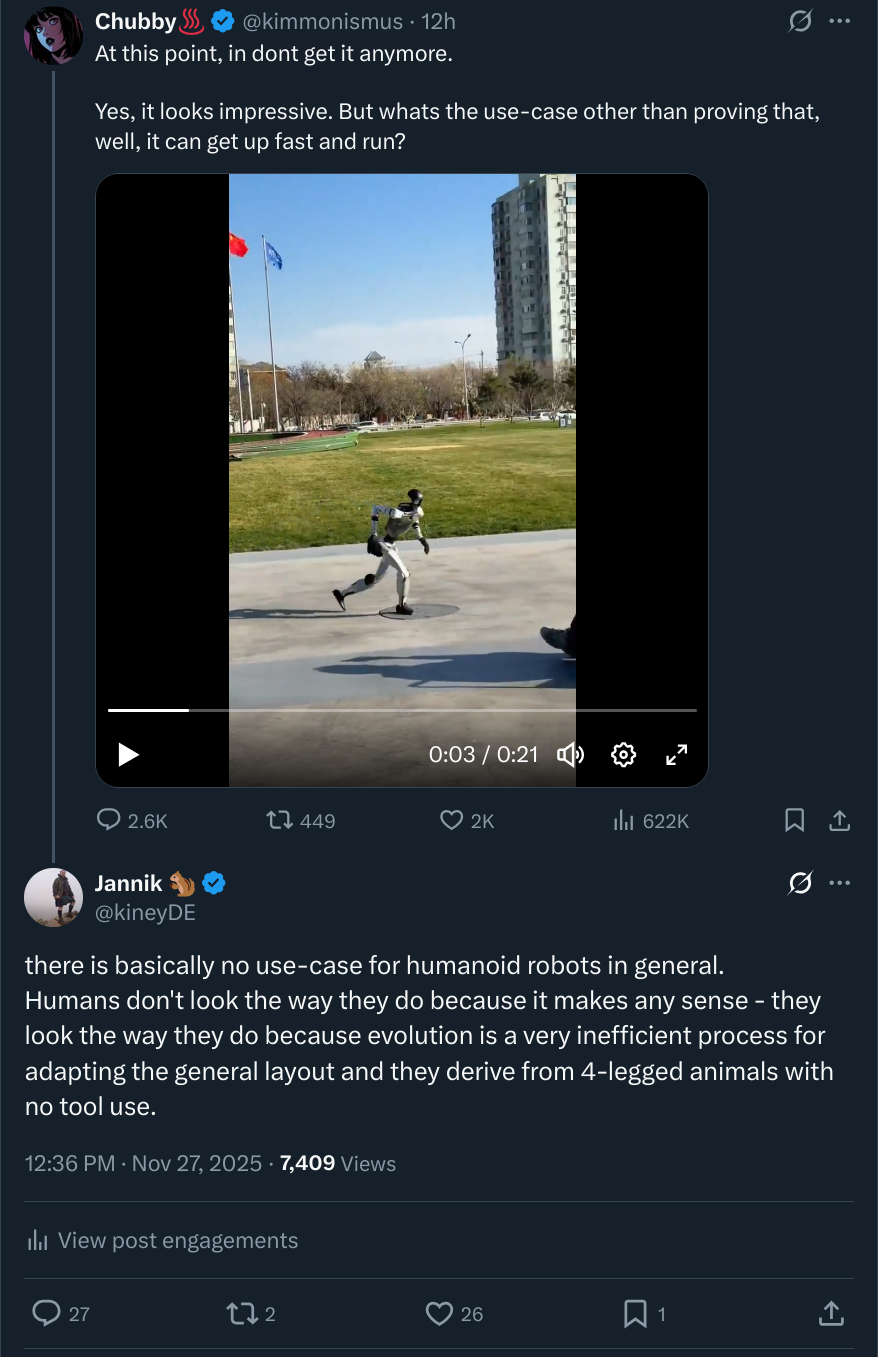Open the more options menu on Chubby's post
The width and height of the screenshot is (878, 1357).
(840, 20)
